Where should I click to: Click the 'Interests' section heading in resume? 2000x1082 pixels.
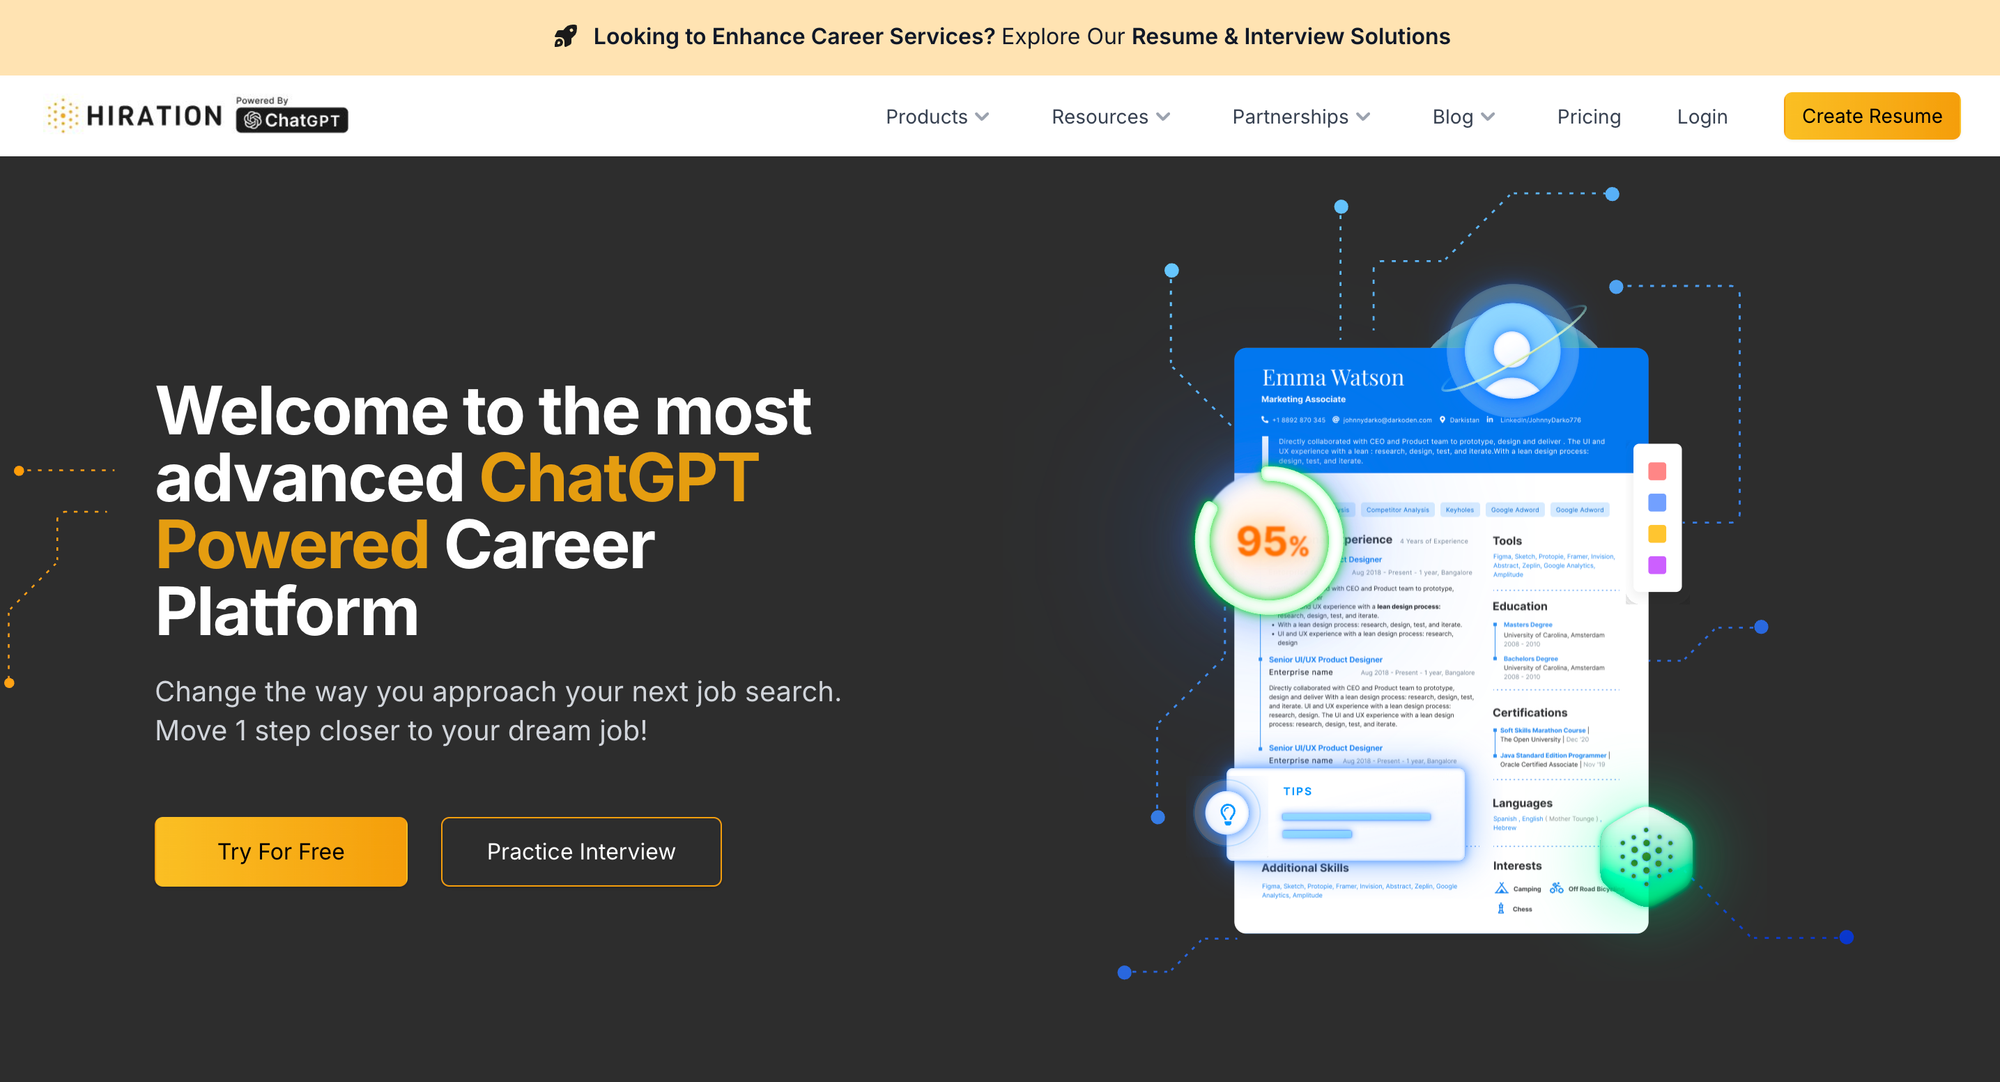tap(1517, 866)
